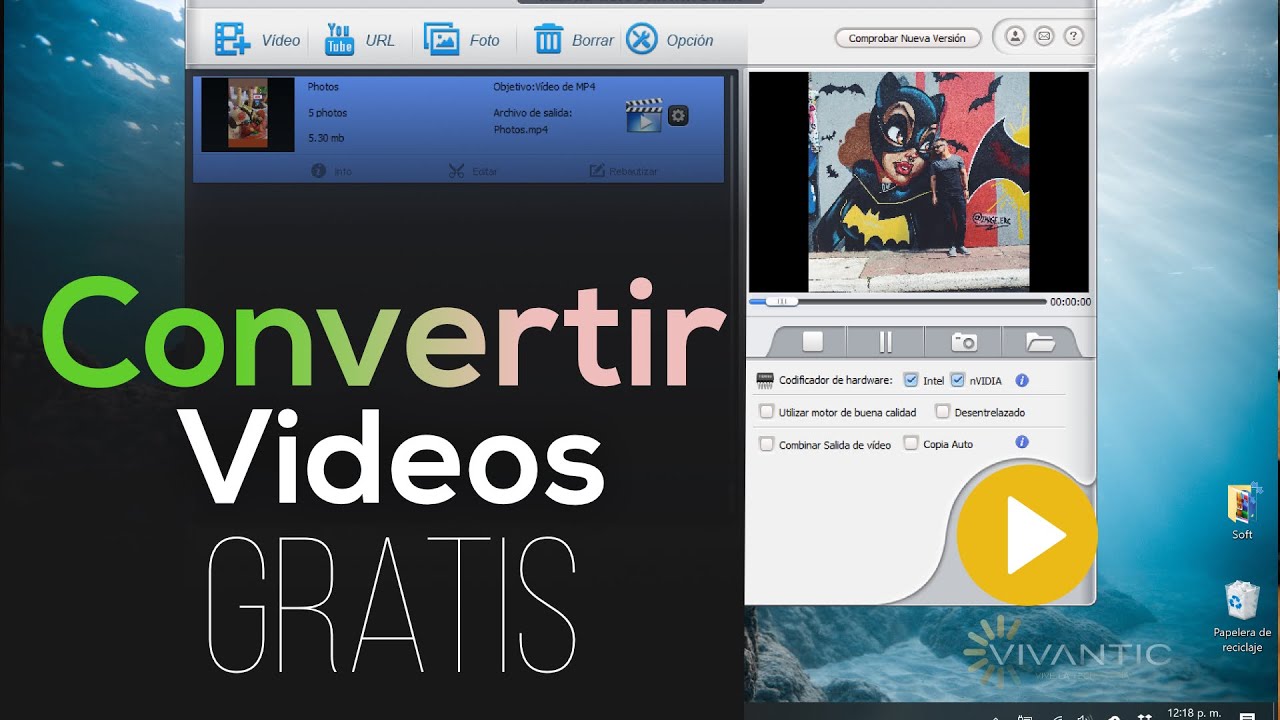Click the '5.30 mb' size text
Screen dimensions: 1280x720
click(326, 138)
